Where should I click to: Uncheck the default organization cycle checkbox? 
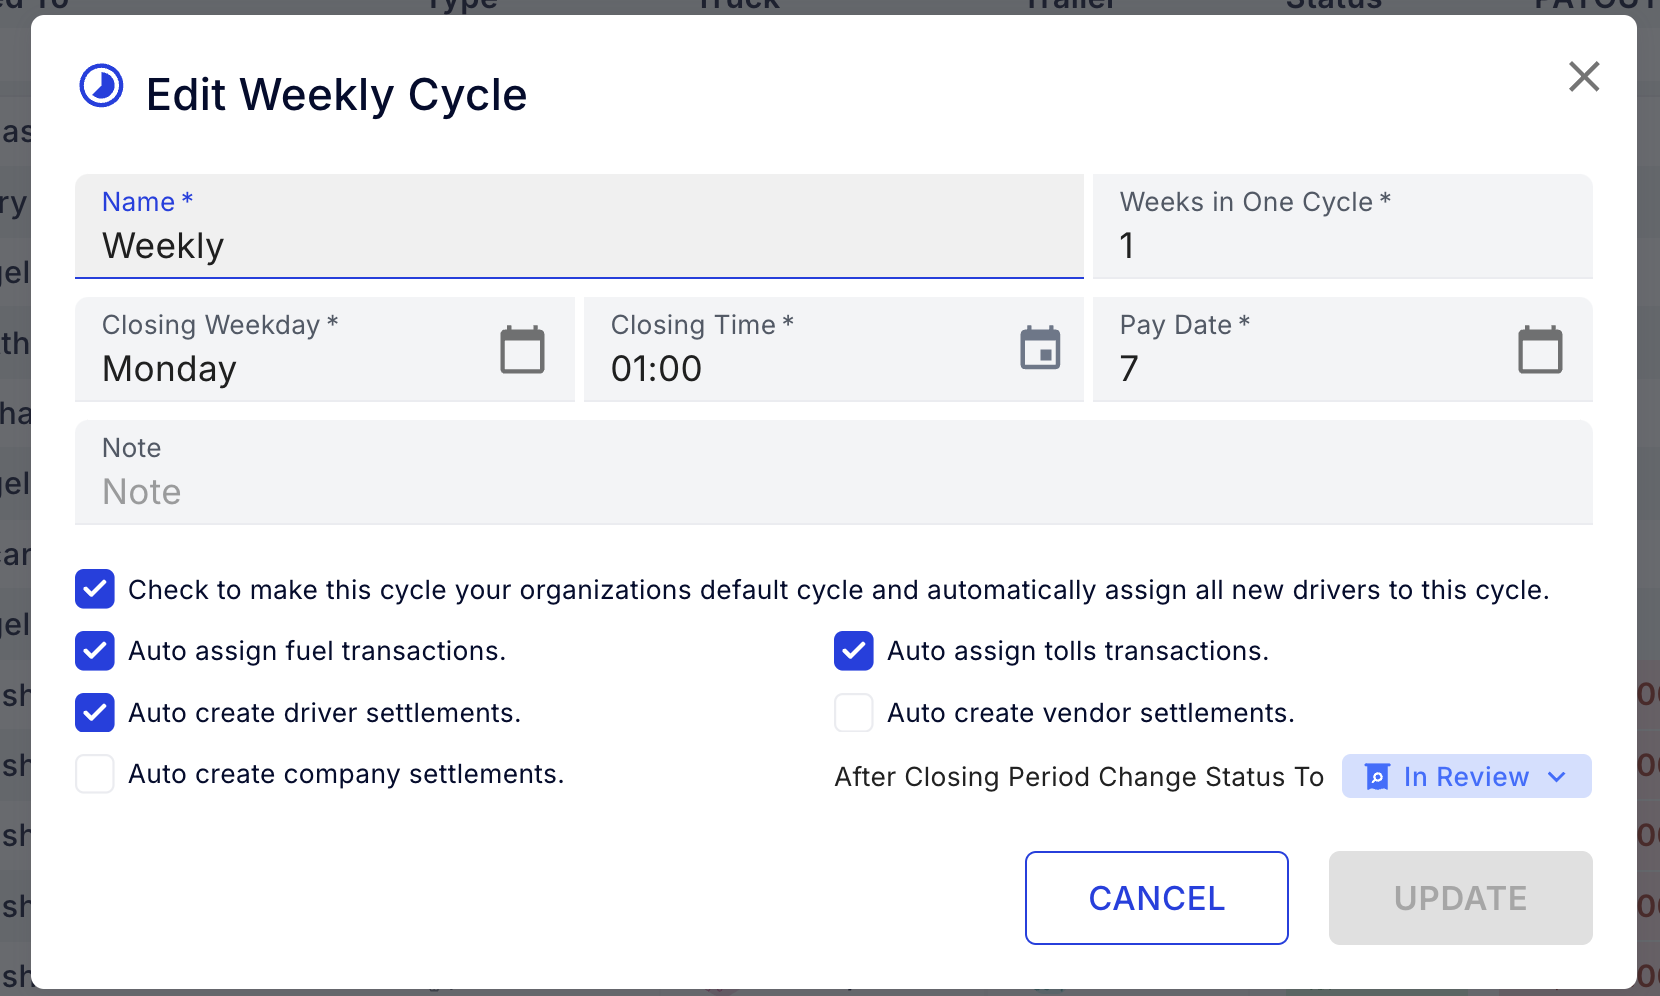[x=95, y=590]
